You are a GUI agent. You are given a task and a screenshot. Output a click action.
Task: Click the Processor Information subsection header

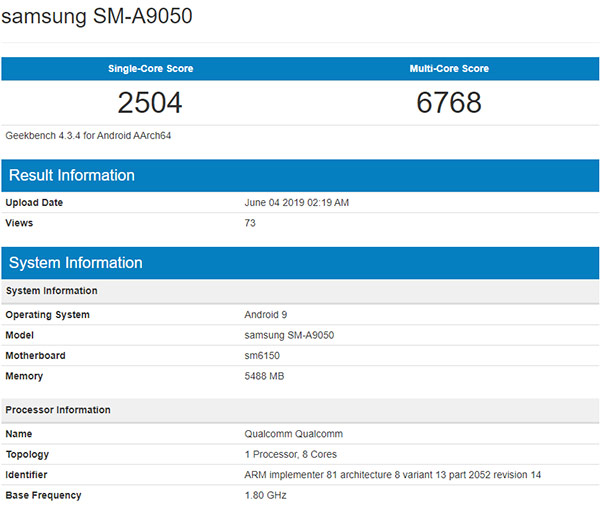(x=58, y=410)
